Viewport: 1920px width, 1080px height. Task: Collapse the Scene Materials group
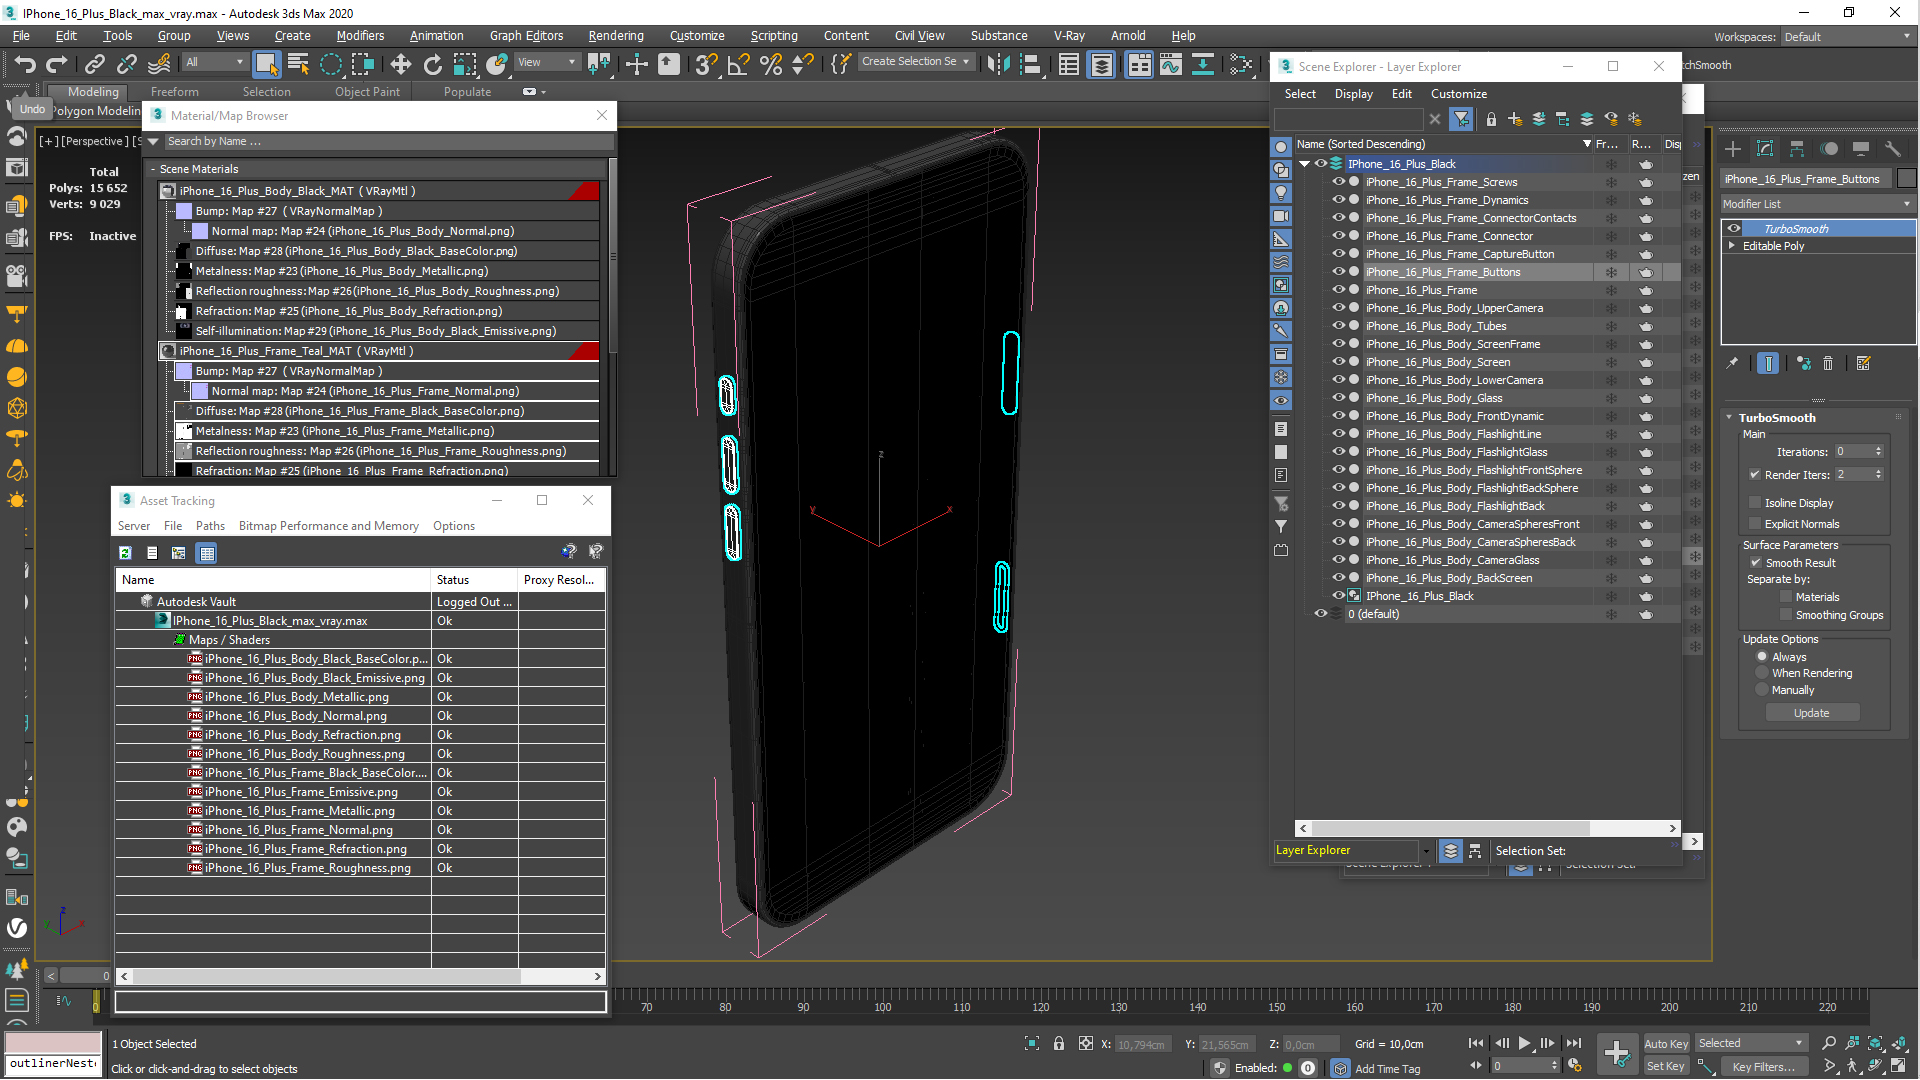pos(153,169)
